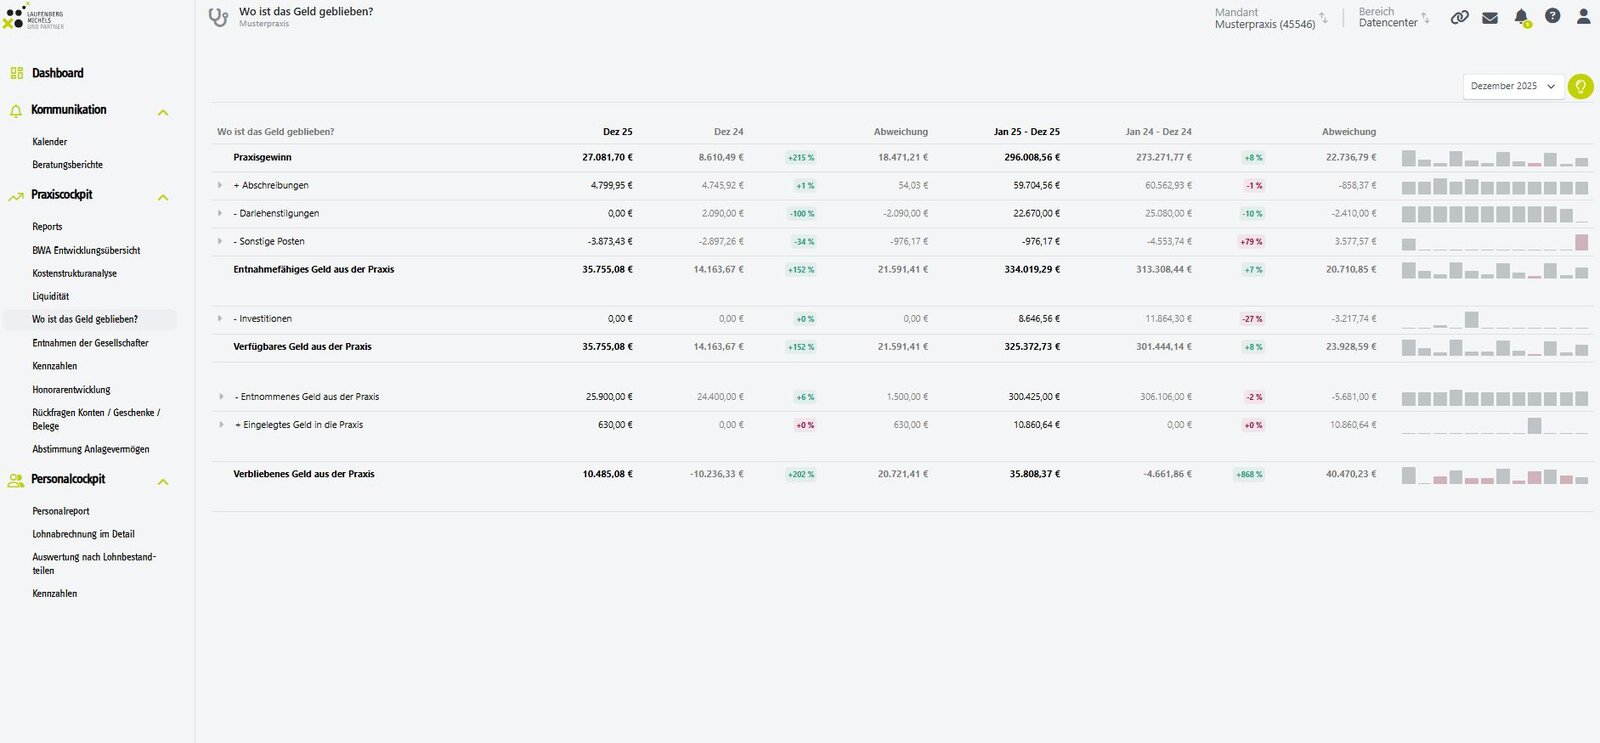Open Liquidität in the sidebar
The height and width of the screenshot is (743, 1600).
click(x=51, y=296)
